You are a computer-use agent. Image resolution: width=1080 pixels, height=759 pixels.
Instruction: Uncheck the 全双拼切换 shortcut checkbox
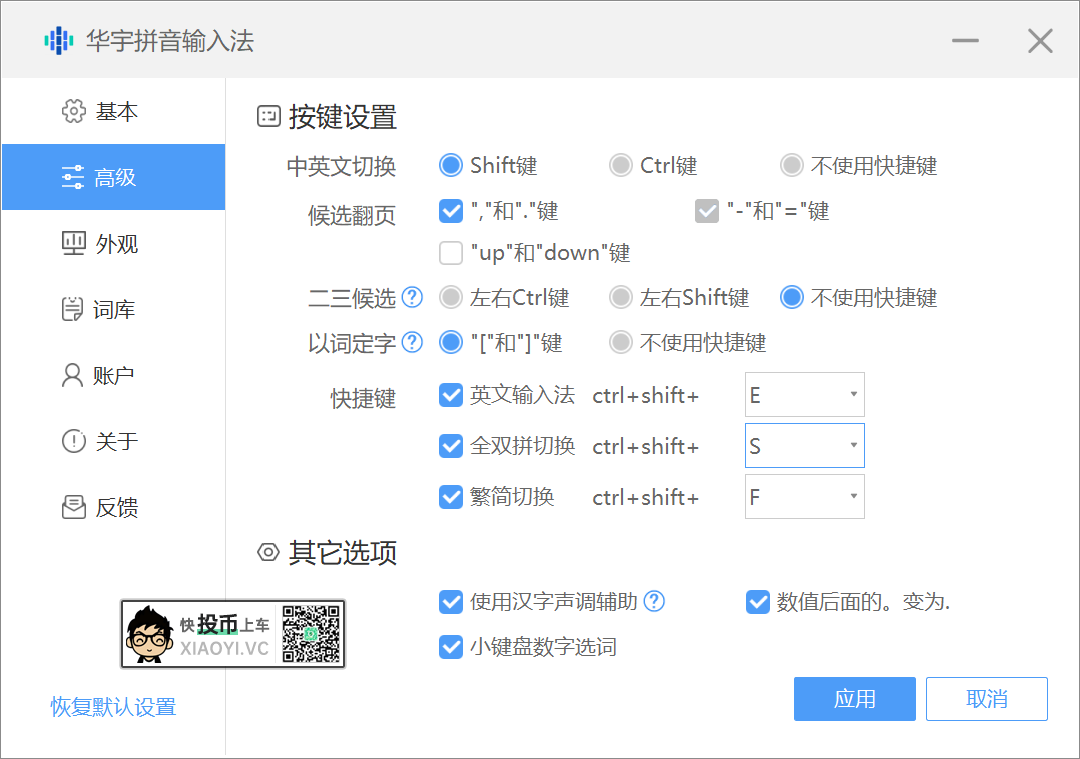[451, 446]
